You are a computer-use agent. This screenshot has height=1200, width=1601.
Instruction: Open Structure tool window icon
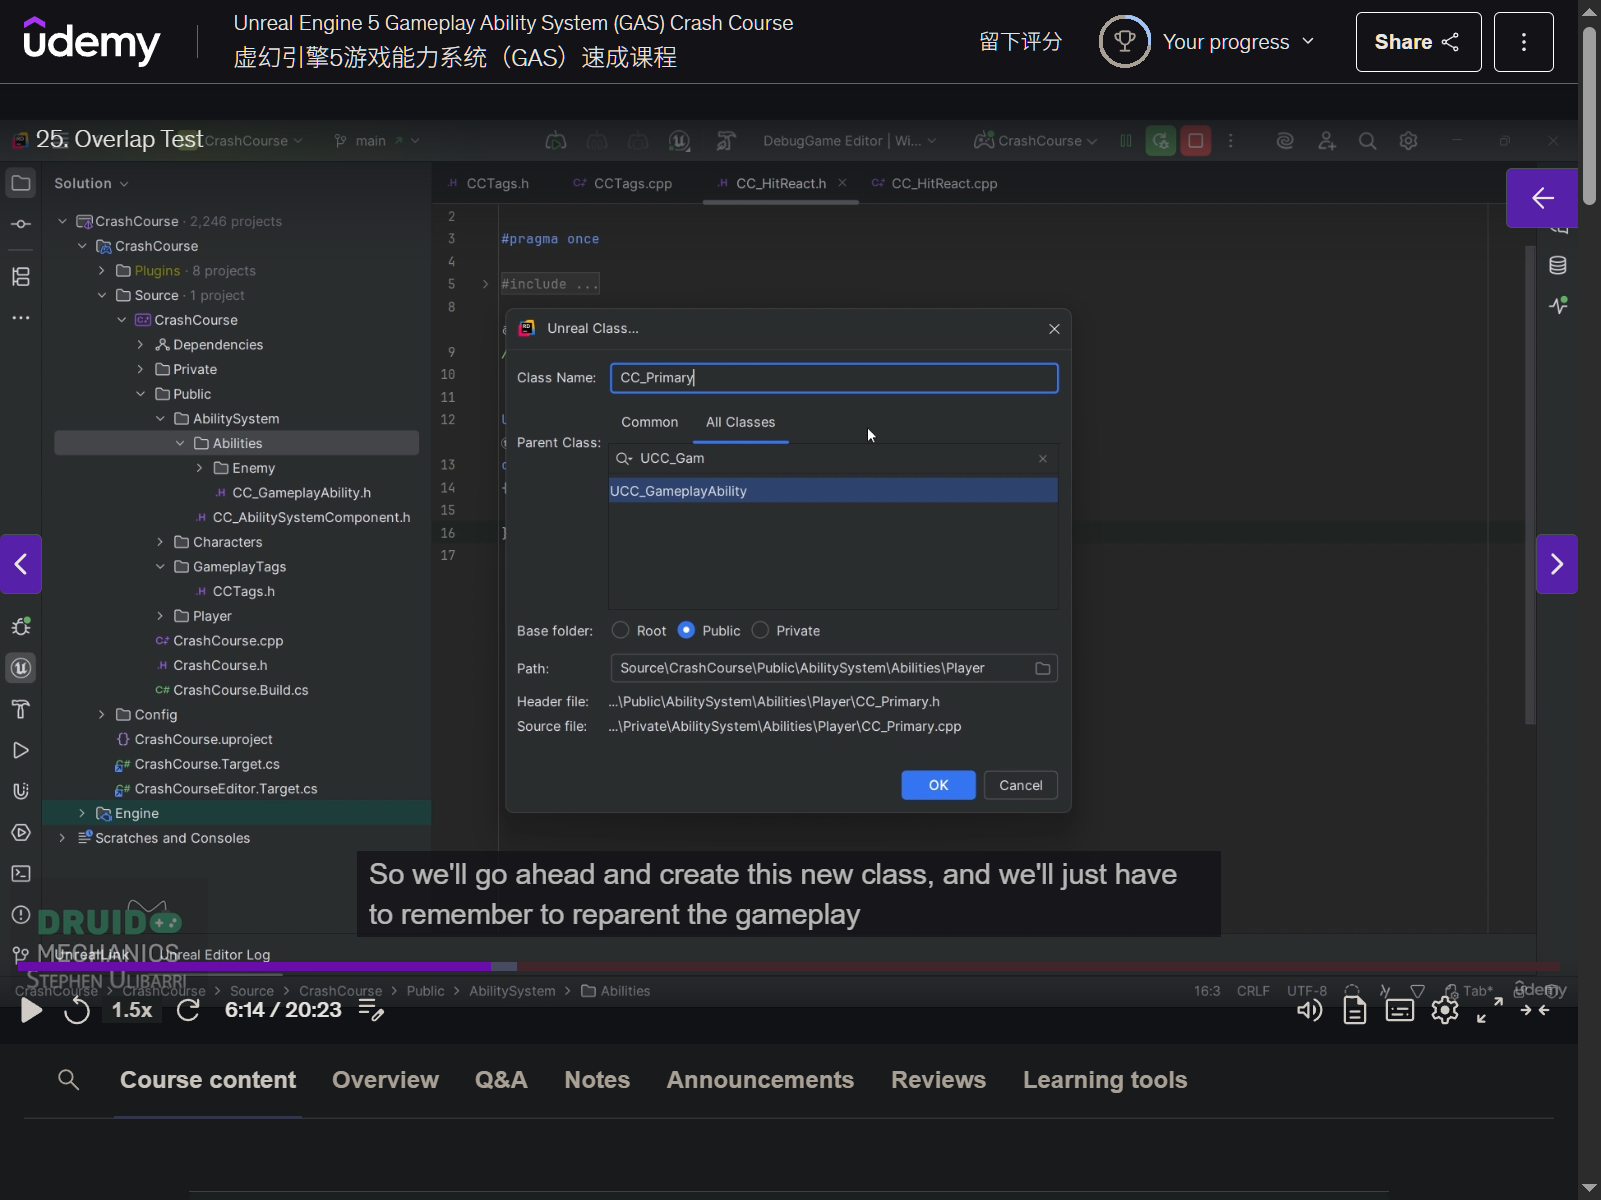[21, 277]
